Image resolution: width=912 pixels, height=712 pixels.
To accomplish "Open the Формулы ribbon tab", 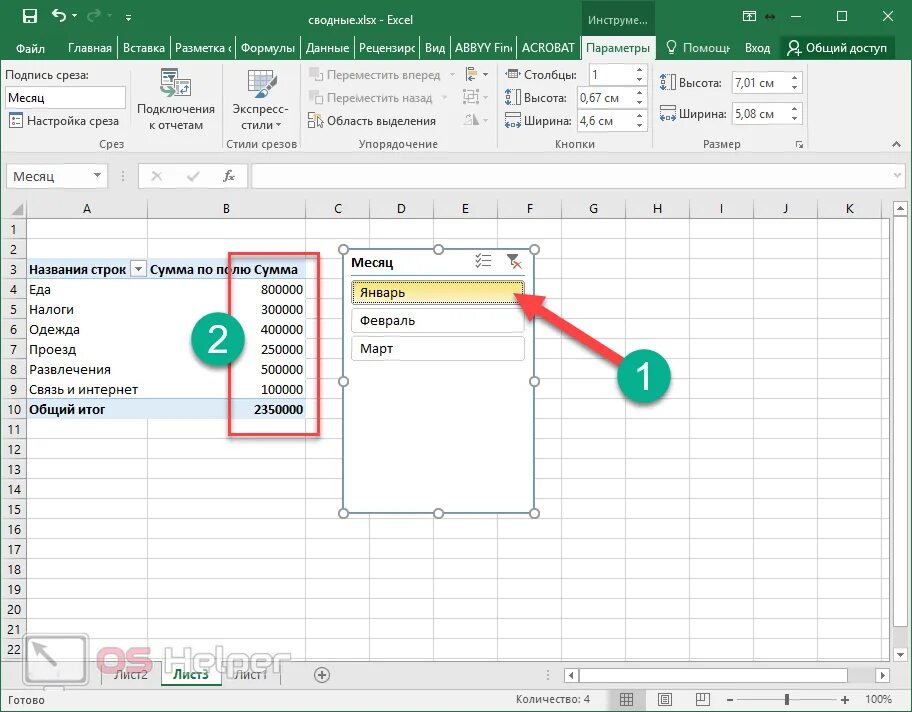I will pyautogui.click(x=268, y=48).
